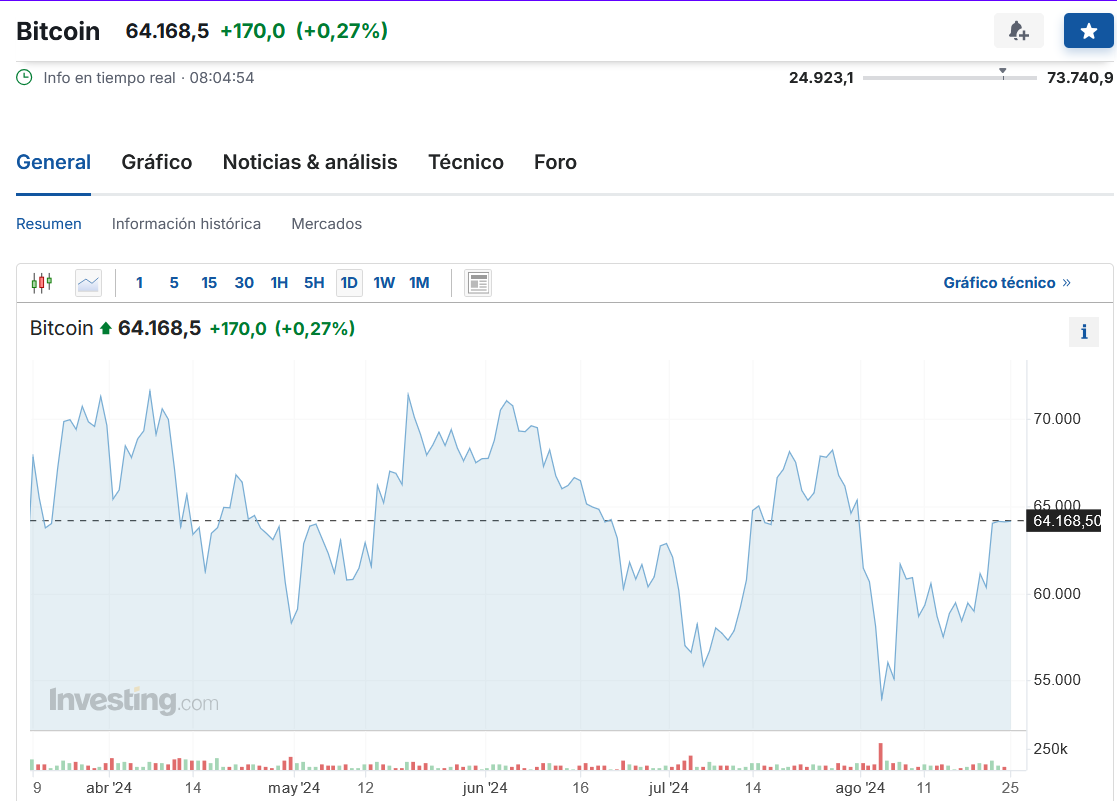Viewport: 1117px width, 801px height.
Task: Click the header change +170,0
Action: click(253, 31)
